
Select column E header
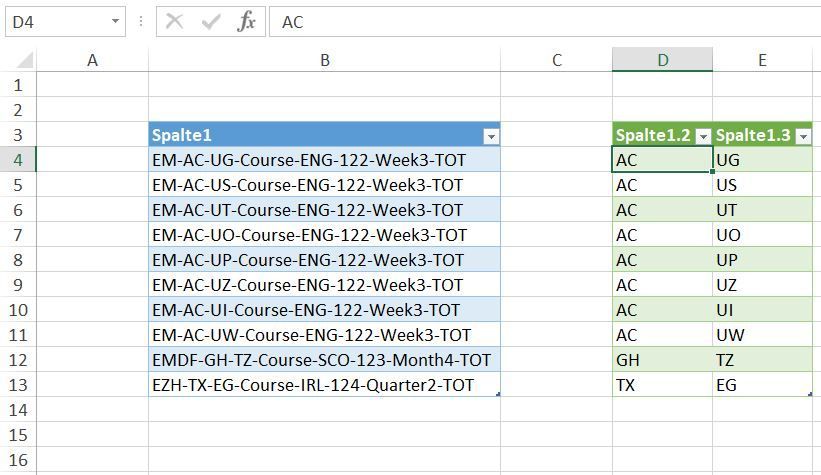click(x=762, y=60)
